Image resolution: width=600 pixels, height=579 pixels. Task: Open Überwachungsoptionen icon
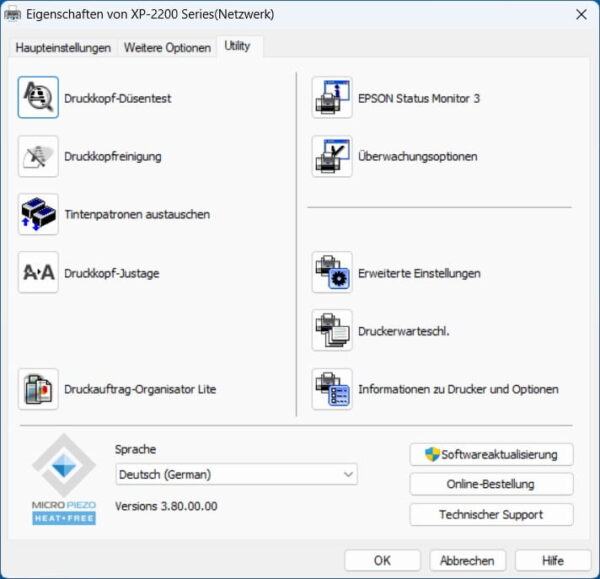(332, 156)
